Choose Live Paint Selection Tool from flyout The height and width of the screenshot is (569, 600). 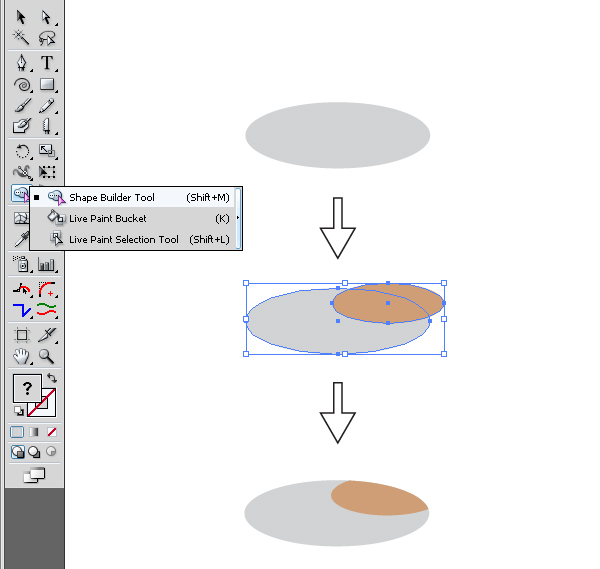[x=132, y=240]
